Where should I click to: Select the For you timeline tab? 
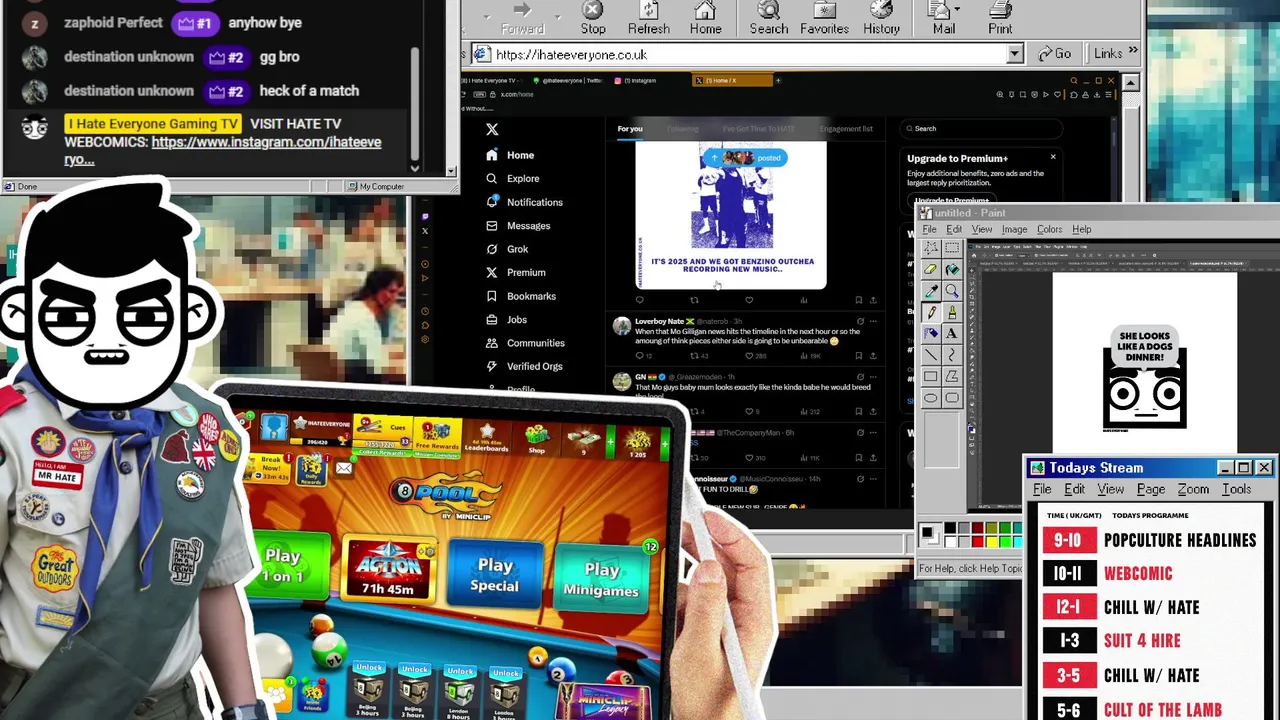tap(630, 128)
